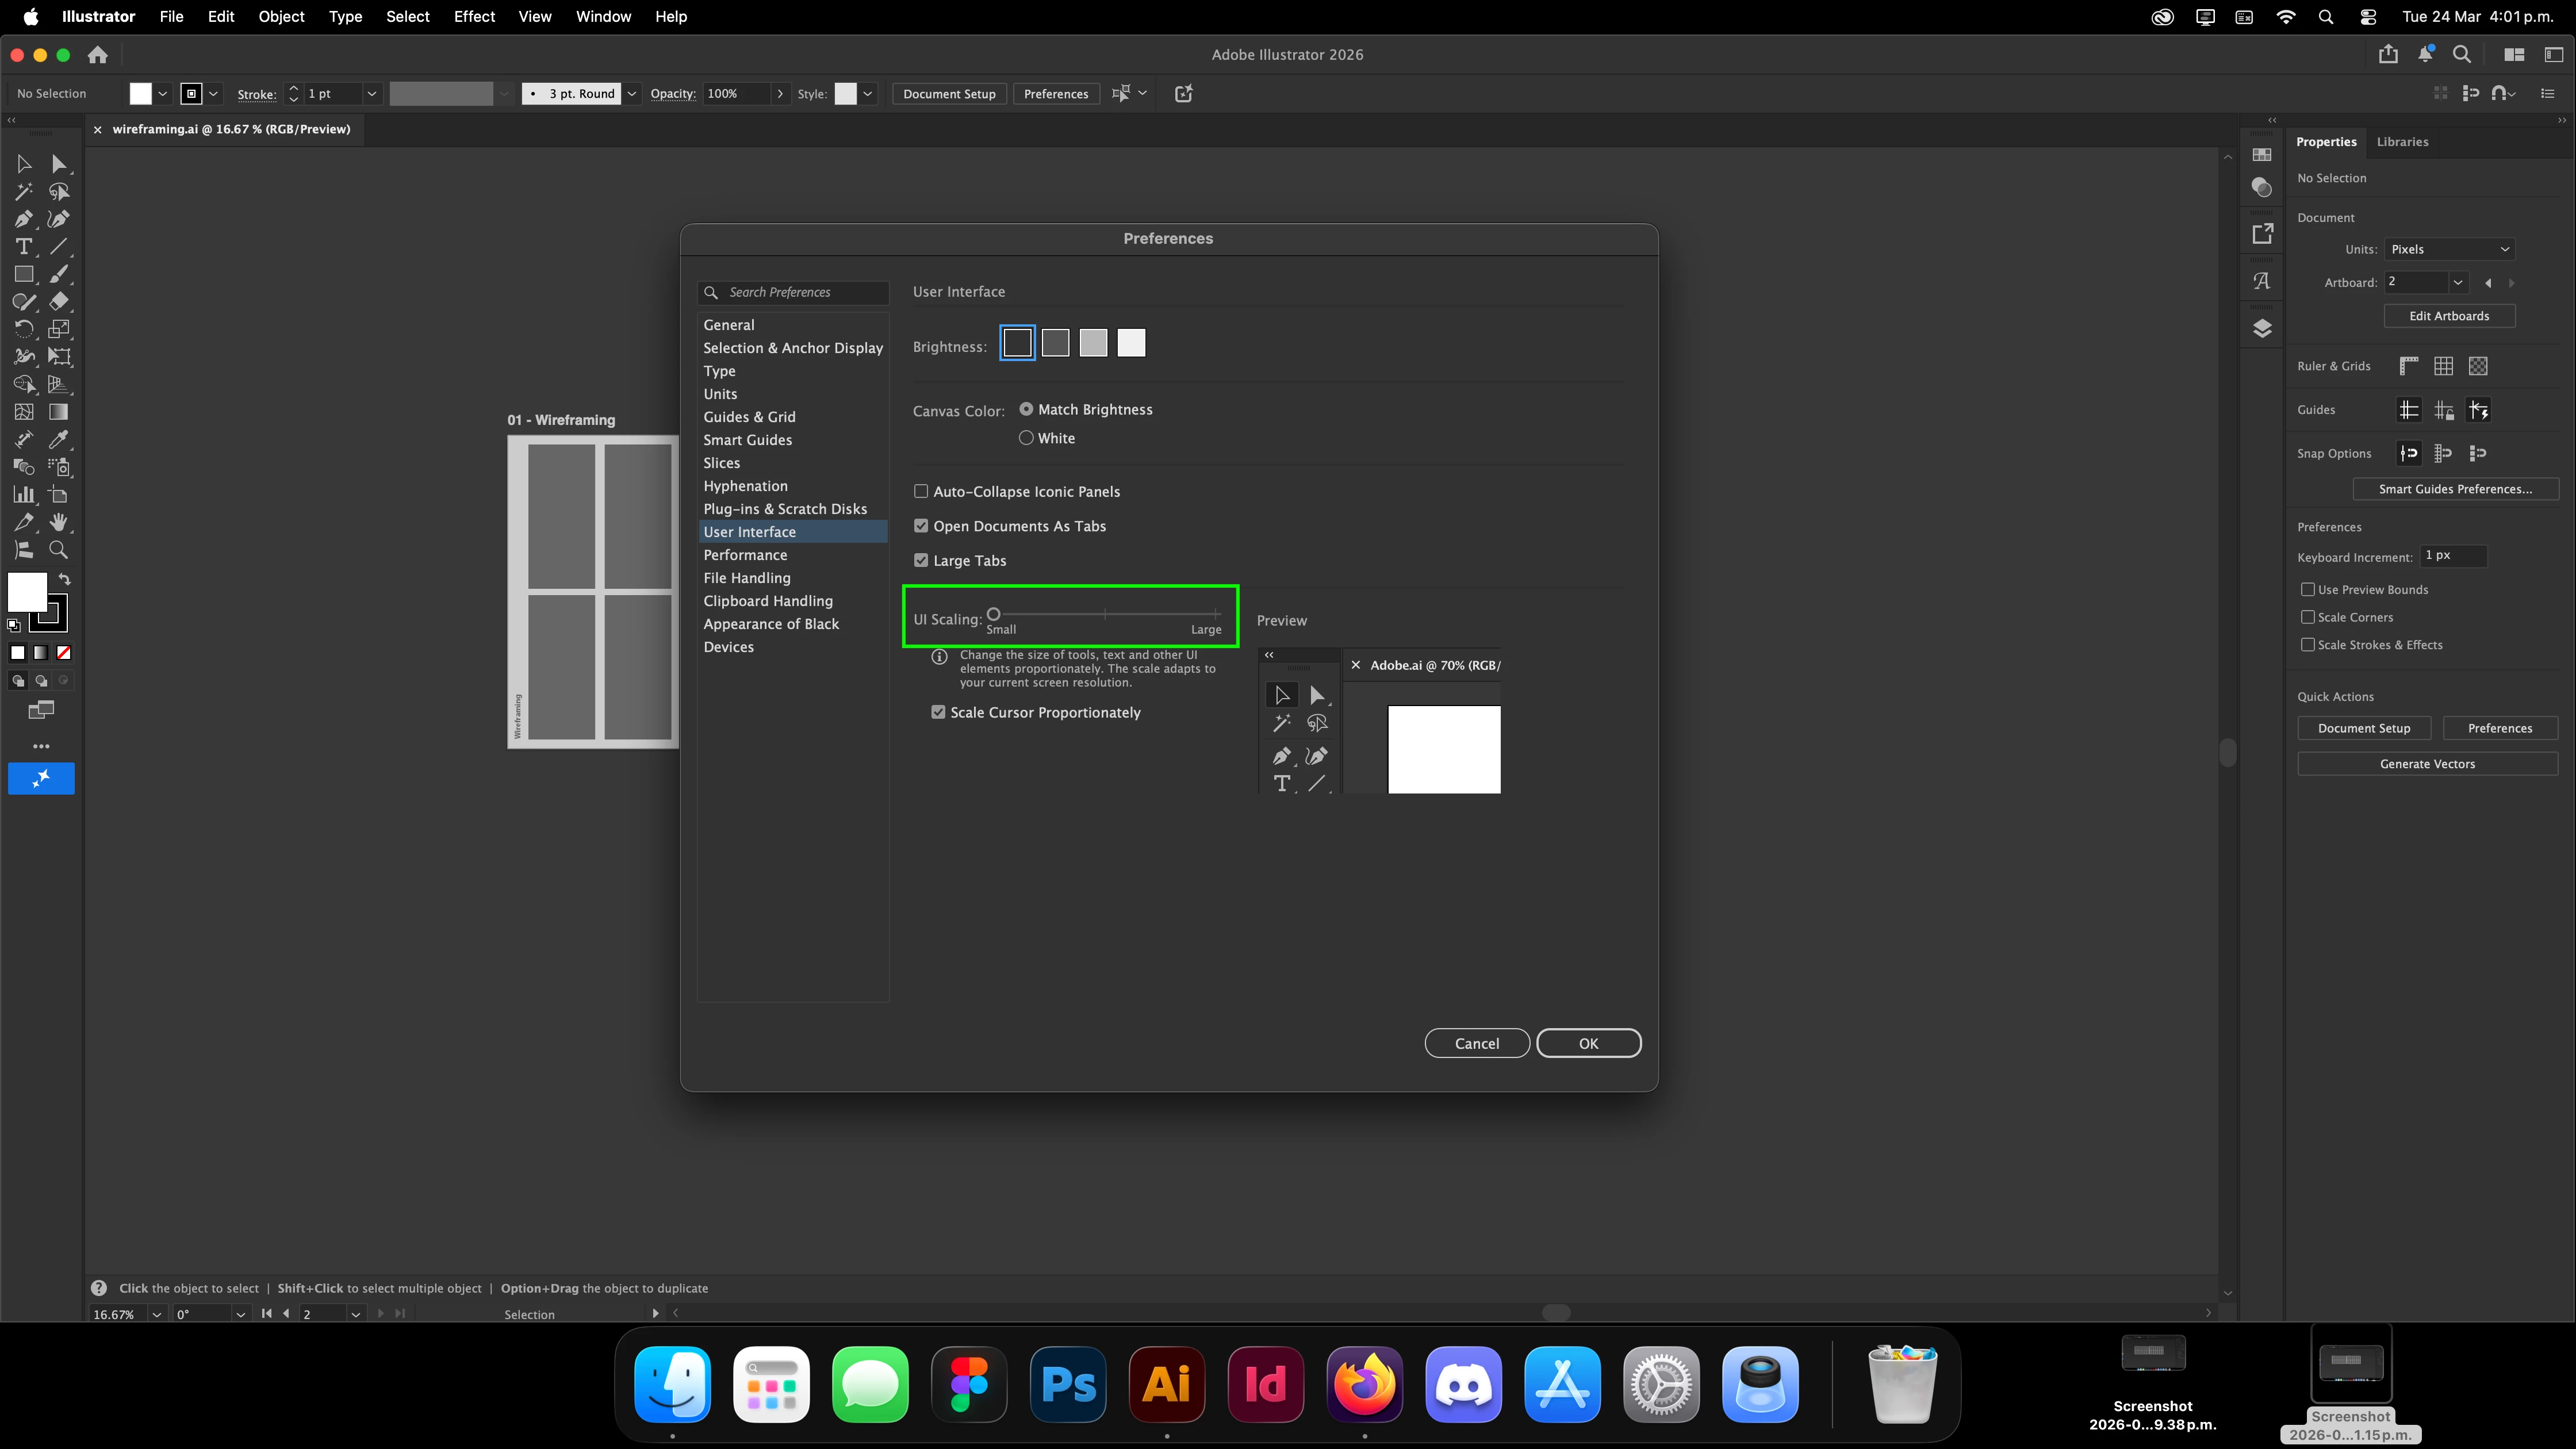Select White canvas color radio button
The image size is (2576, 1449).
[1026, 438]
